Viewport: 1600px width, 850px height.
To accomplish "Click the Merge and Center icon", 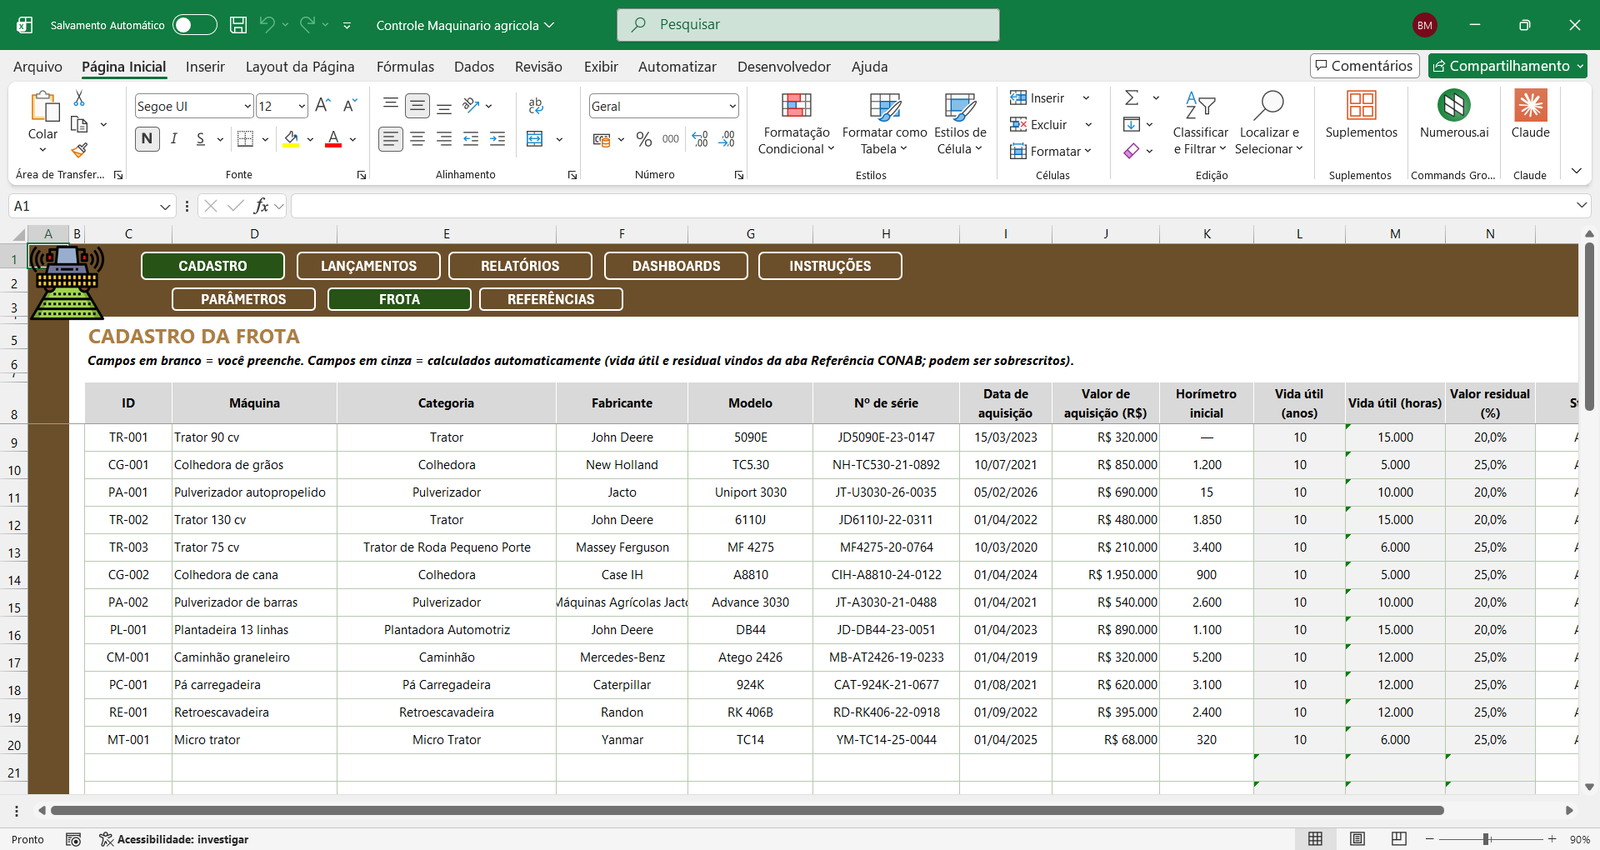I will [x=535, y=139].
